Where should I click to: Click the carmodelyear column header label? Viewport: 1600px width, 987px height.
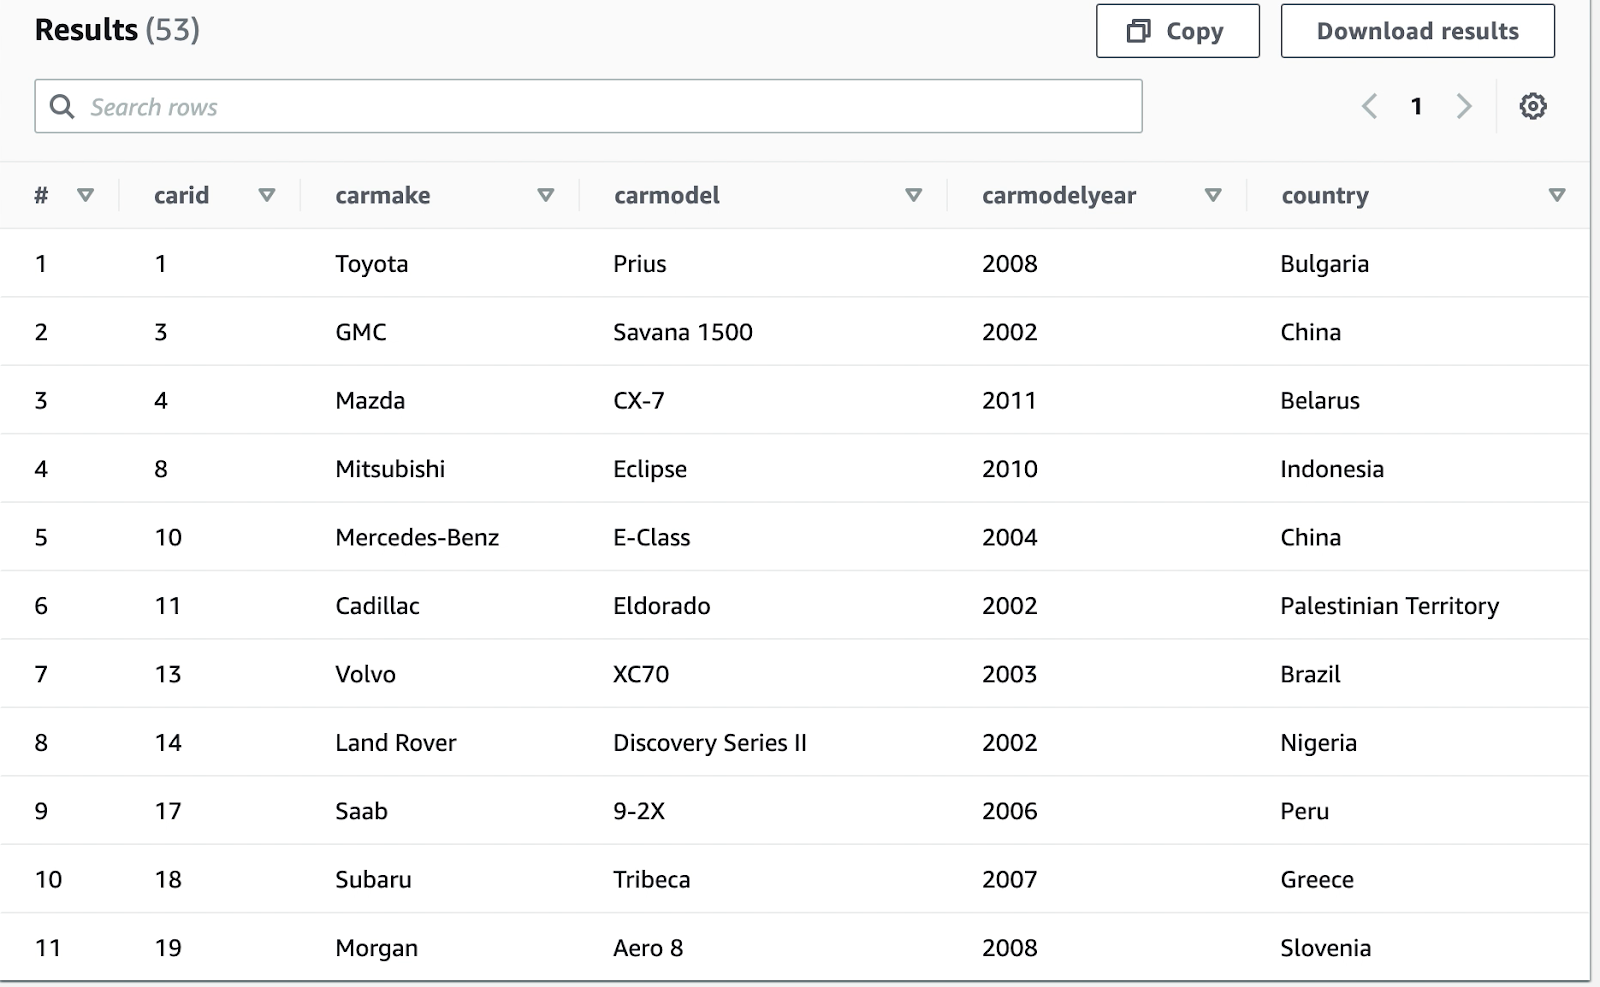click(1059, 195)
